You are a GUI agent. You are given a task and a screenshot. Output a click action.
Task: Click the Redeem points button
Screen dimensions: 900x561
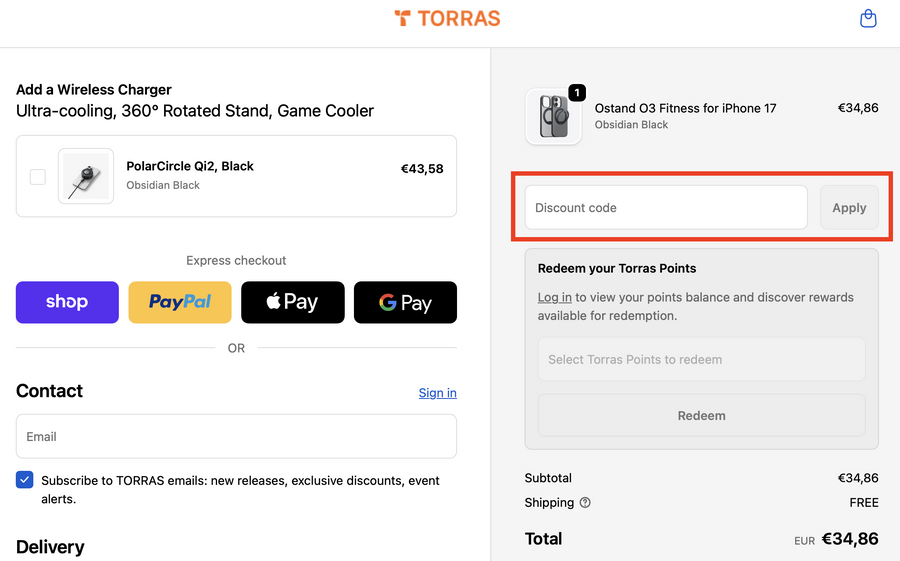(701, 416)
